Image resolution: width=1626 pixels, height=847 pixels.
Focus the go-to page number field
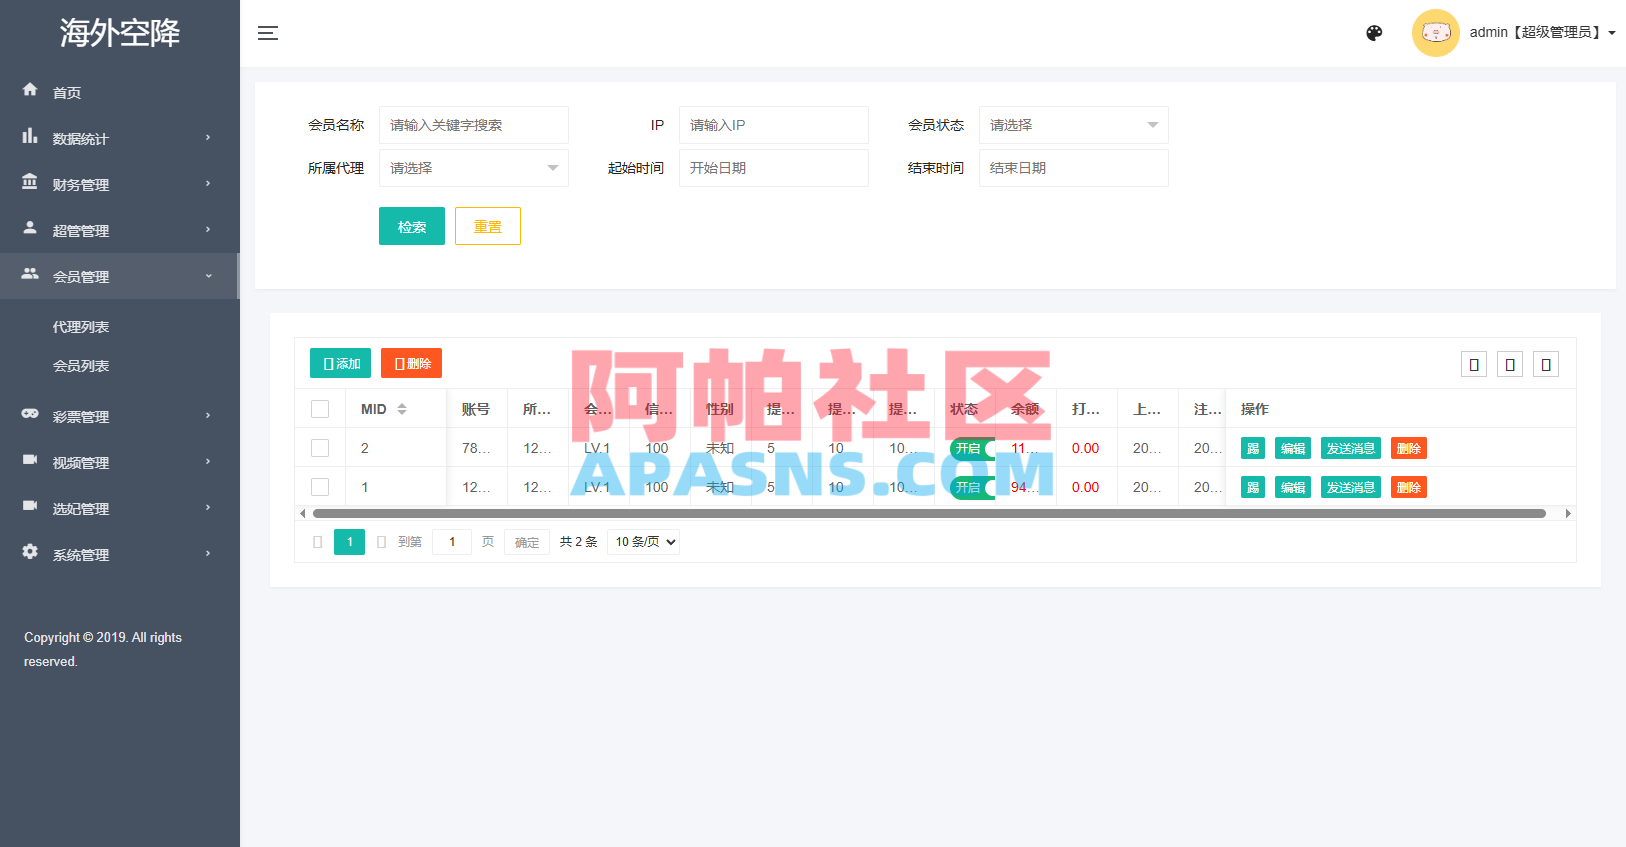pyautogui.click(x=452, y=542)
